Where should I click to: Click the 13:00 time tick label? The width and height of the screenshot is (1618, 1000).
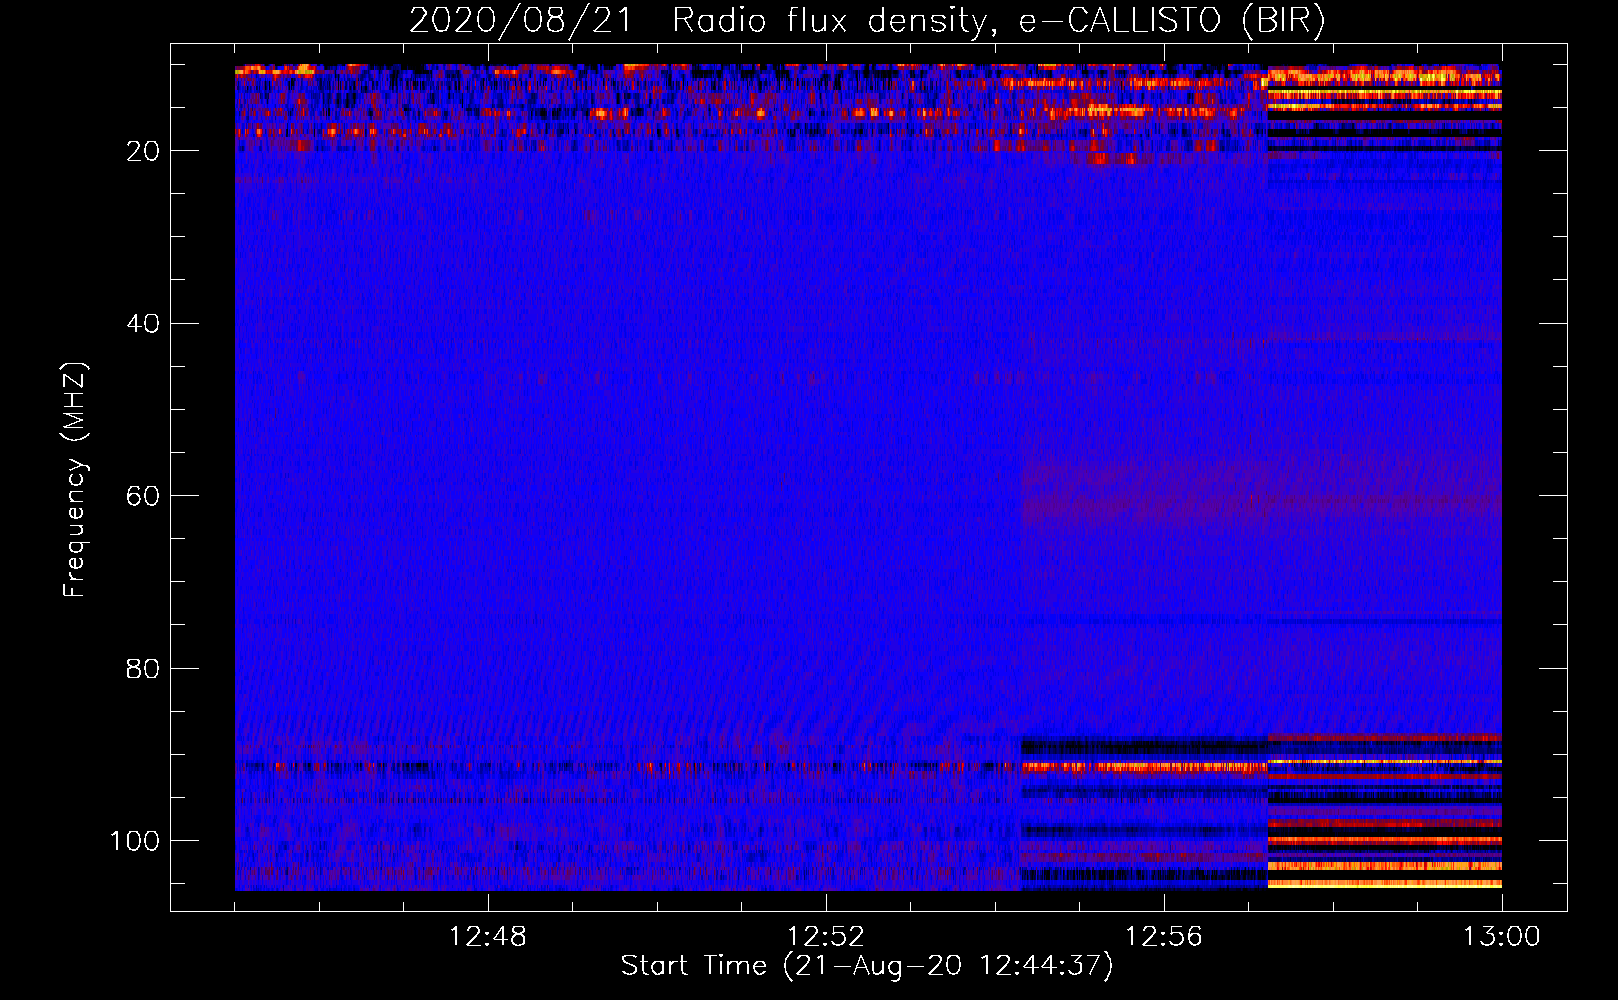(x=1502, y=937)
